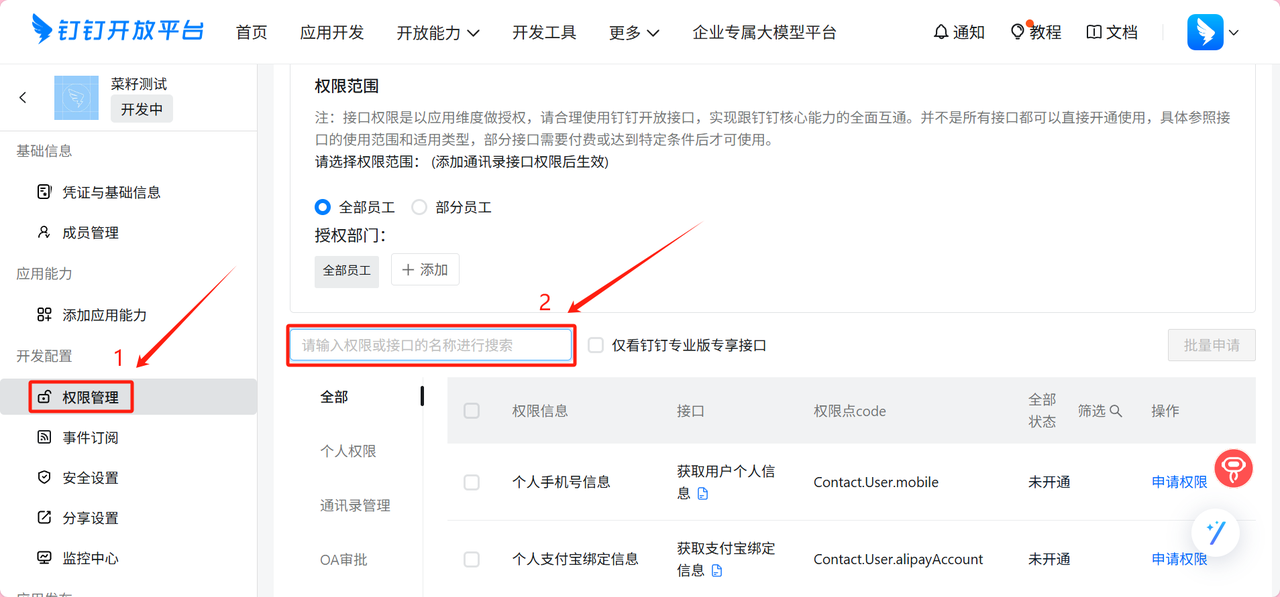Expand the account dropdown arrow beside avatar

coord(1234,32)
